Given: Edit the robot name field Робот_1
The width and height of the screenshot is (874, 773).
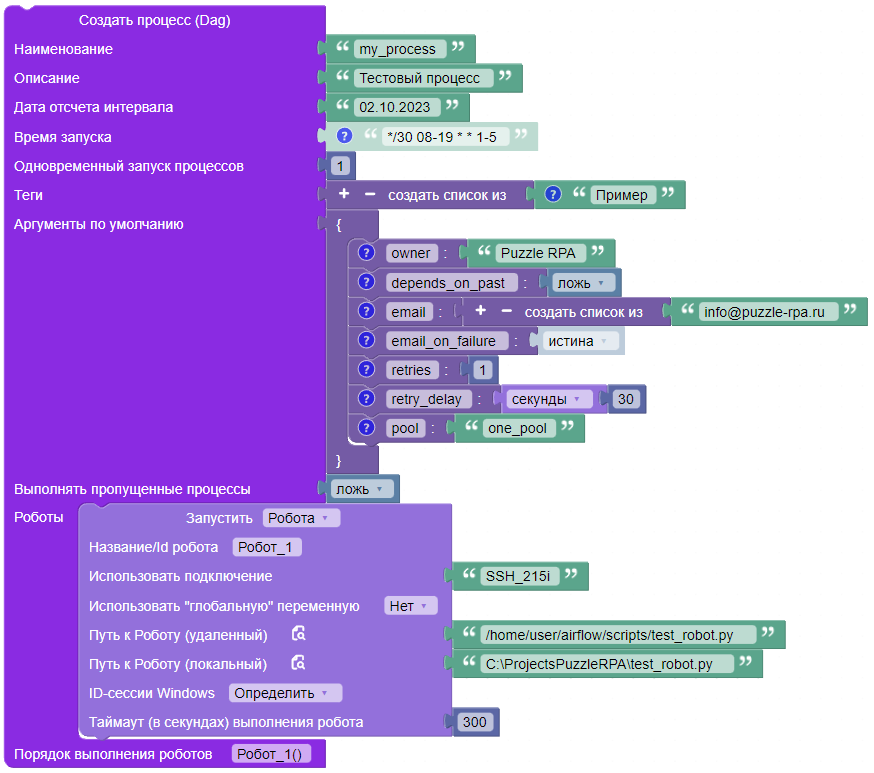Looking at the screenshot, I should 267,547.
